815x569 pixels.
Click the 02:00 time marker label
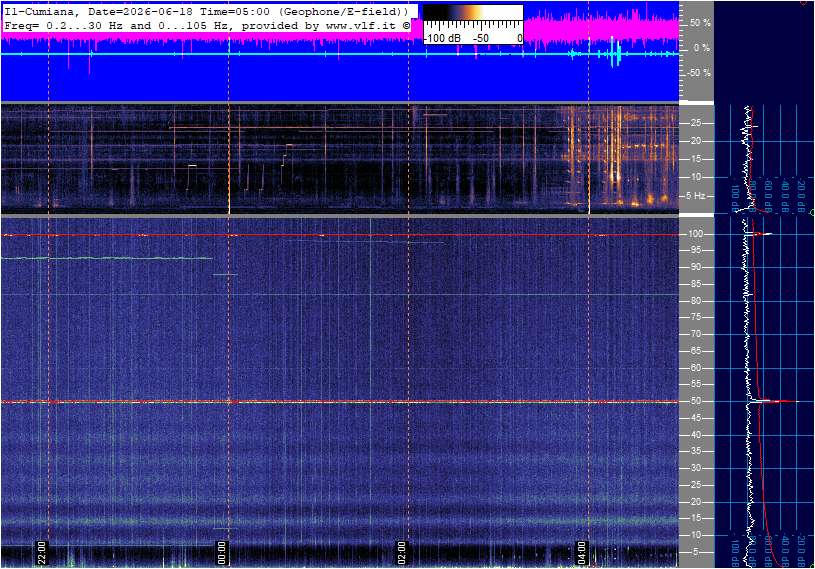click(402, 553)
